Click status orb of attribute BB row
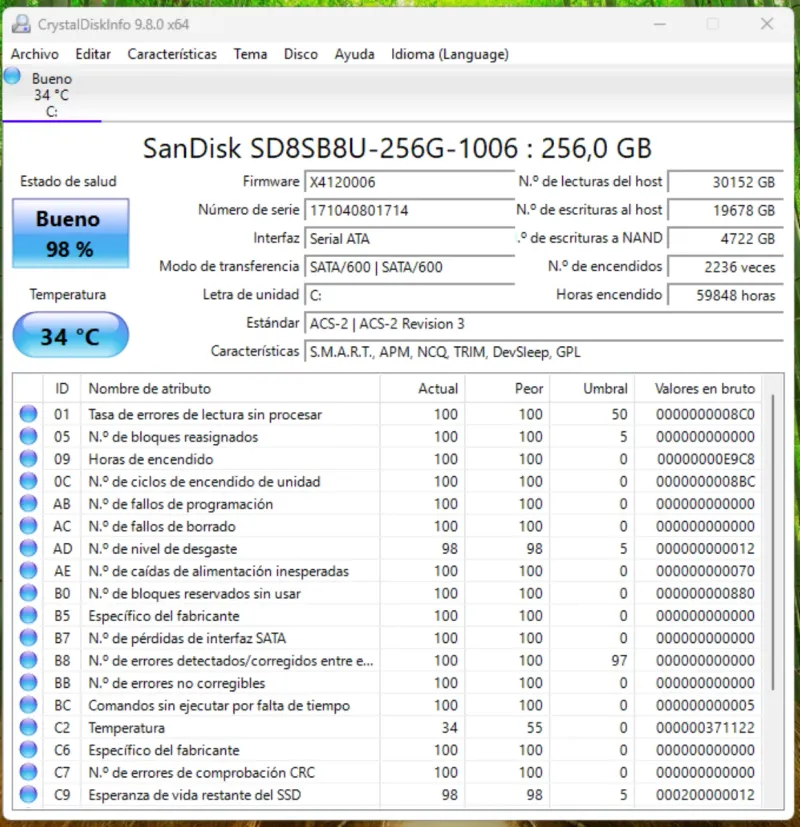 (x=28, y=683)
